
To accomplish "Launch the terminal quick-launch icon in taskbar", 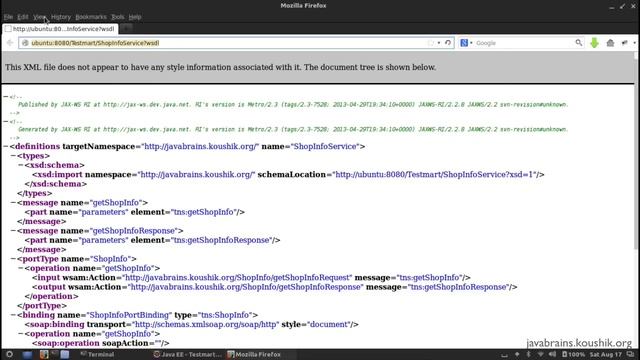I will [x=54, y=354].
